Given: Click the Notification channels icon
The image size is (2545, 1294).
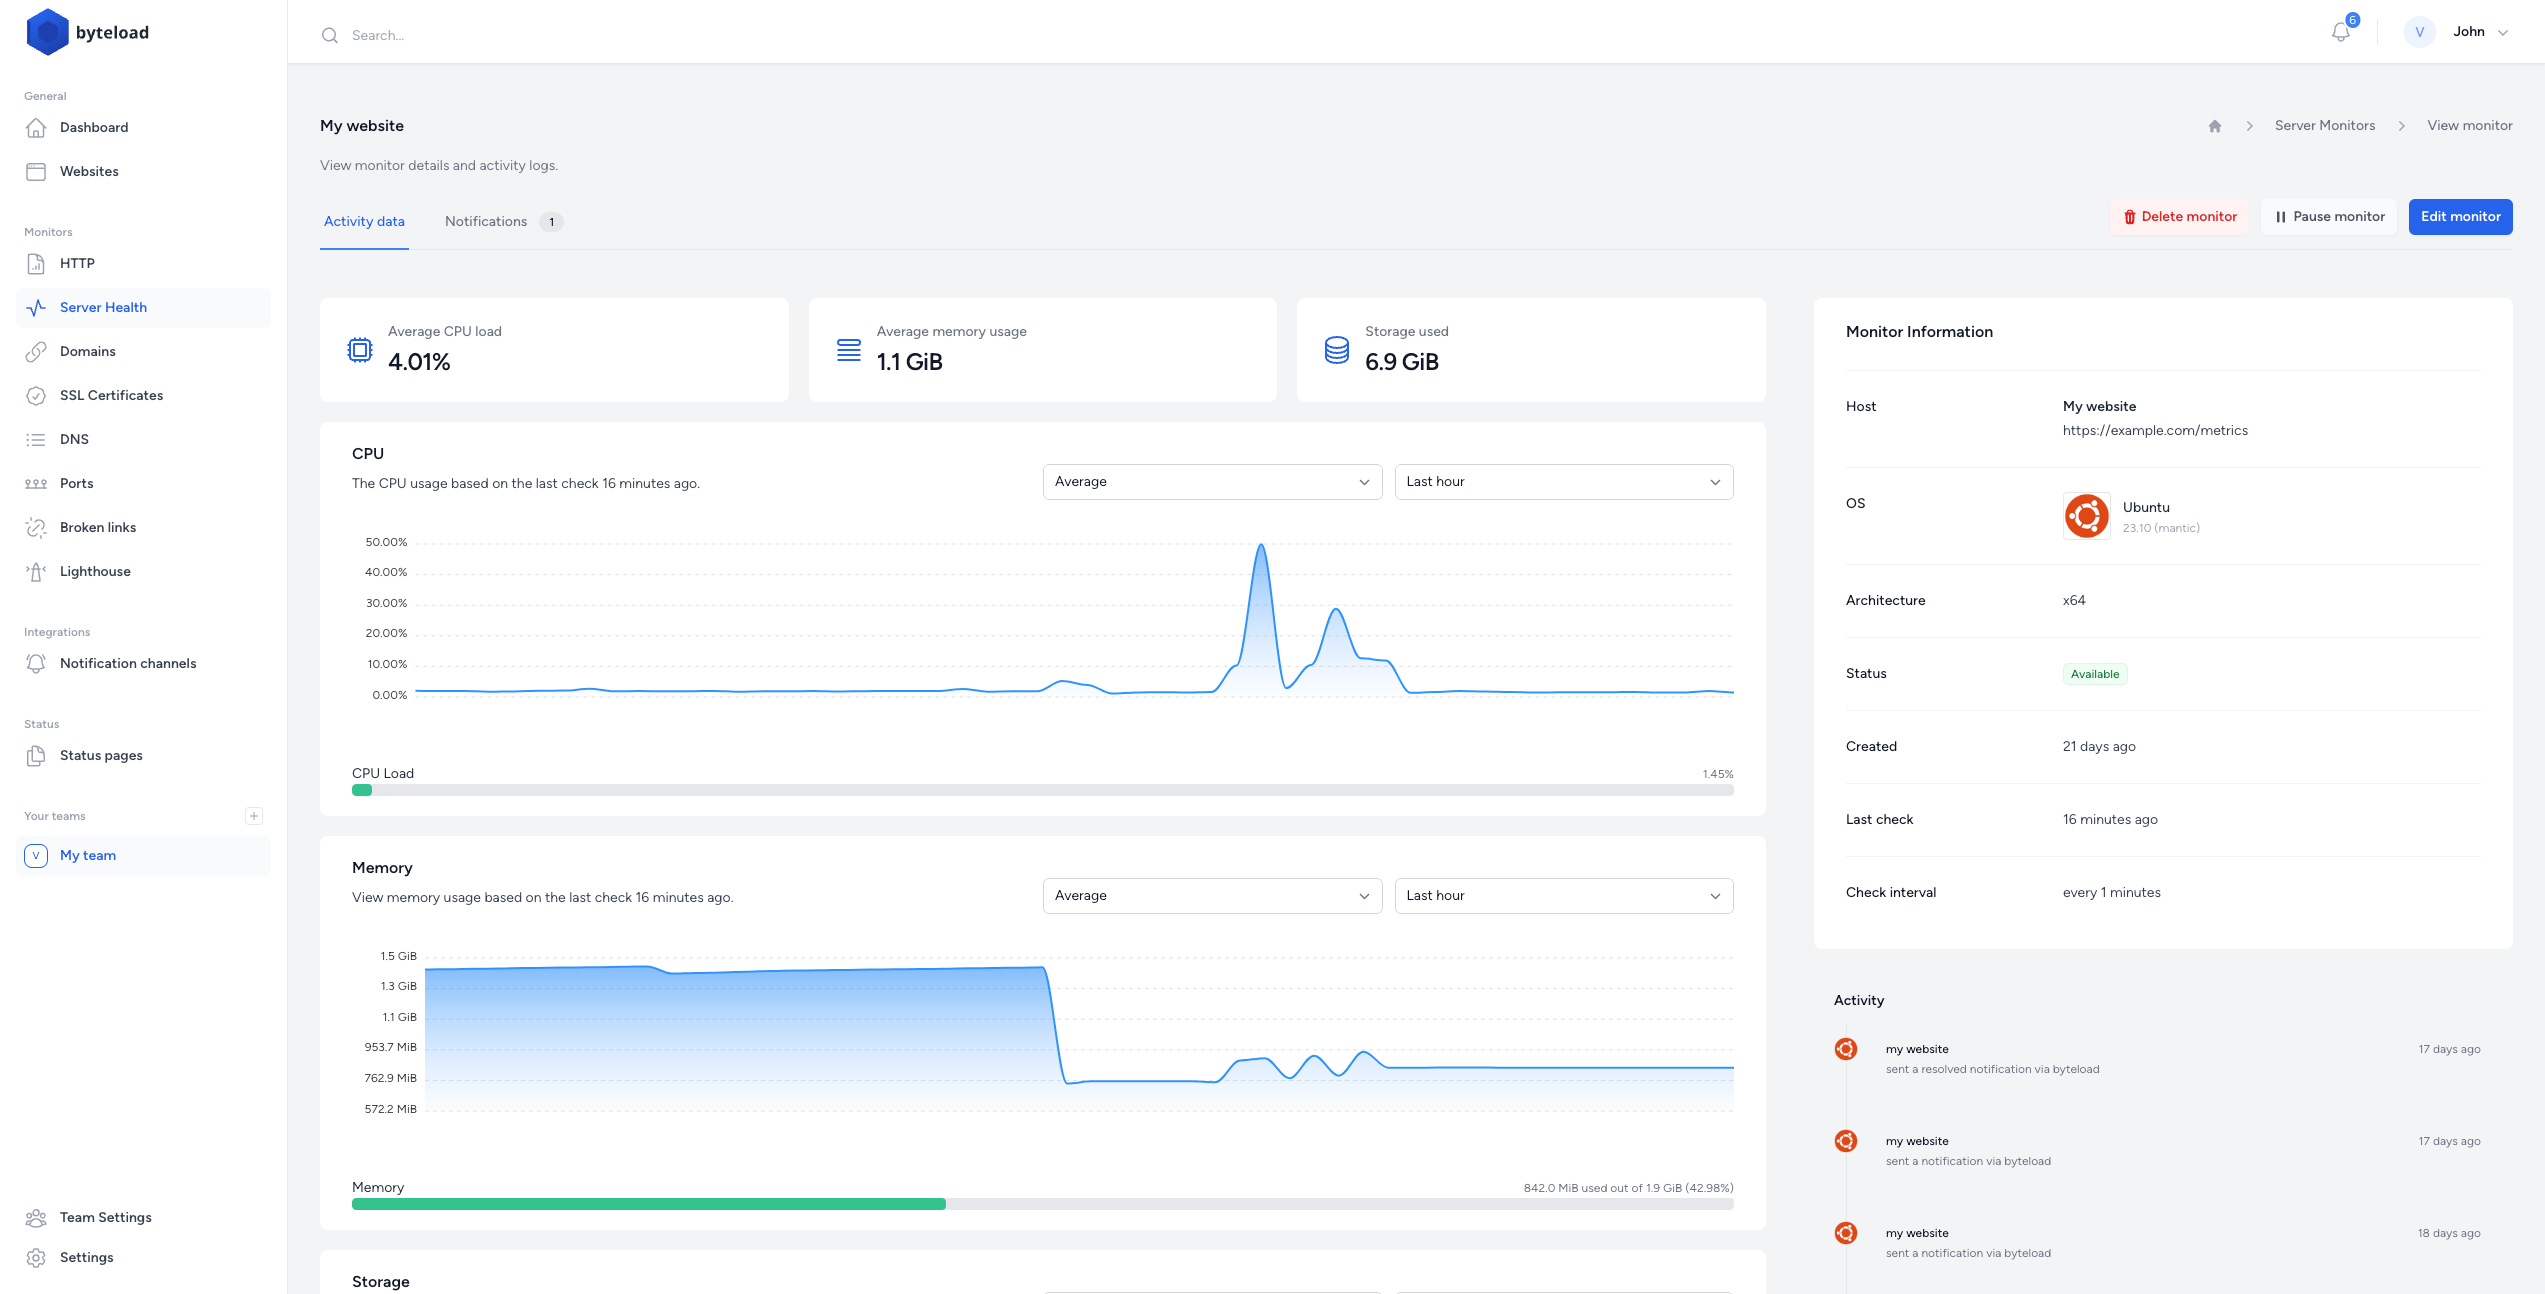Looking at the screenshot, I should 36,662.
